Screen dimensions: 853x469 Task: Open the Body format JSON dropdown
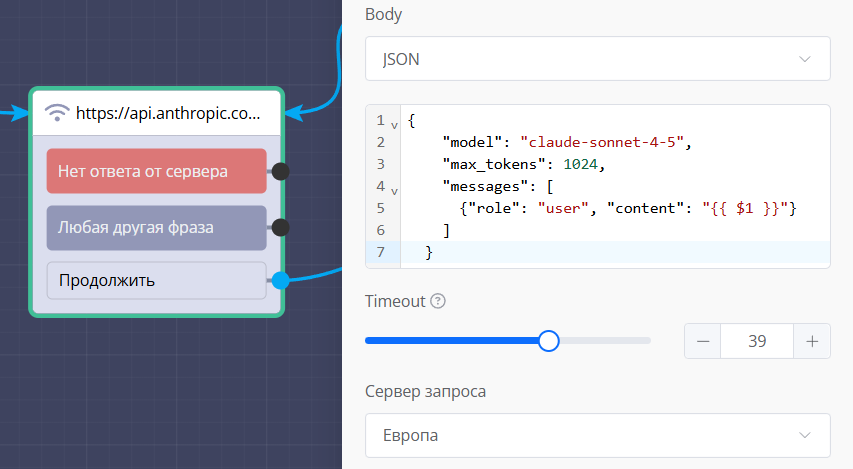[597, 59]
